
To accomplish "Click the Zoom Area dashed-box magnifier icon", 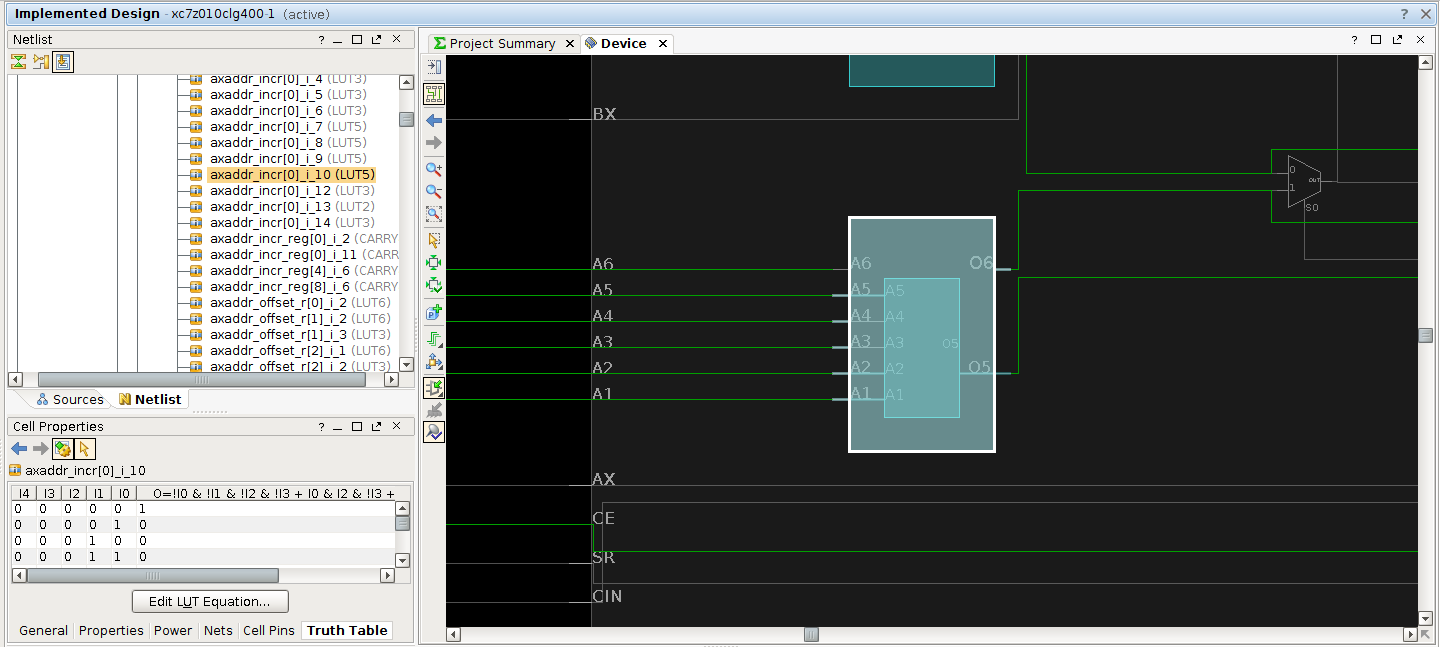I will (x=434, y=214).
